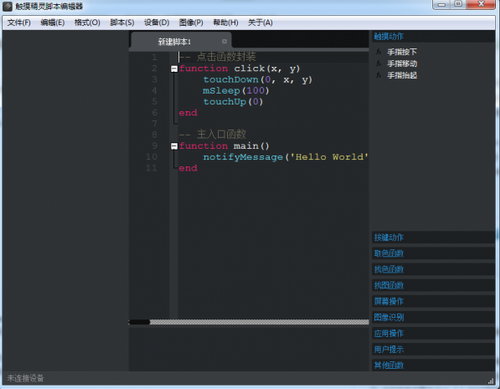Minimize the 触摸精灵脚本编辑器 window
This screenshot has width=500, height=389.
click(442, 4)
